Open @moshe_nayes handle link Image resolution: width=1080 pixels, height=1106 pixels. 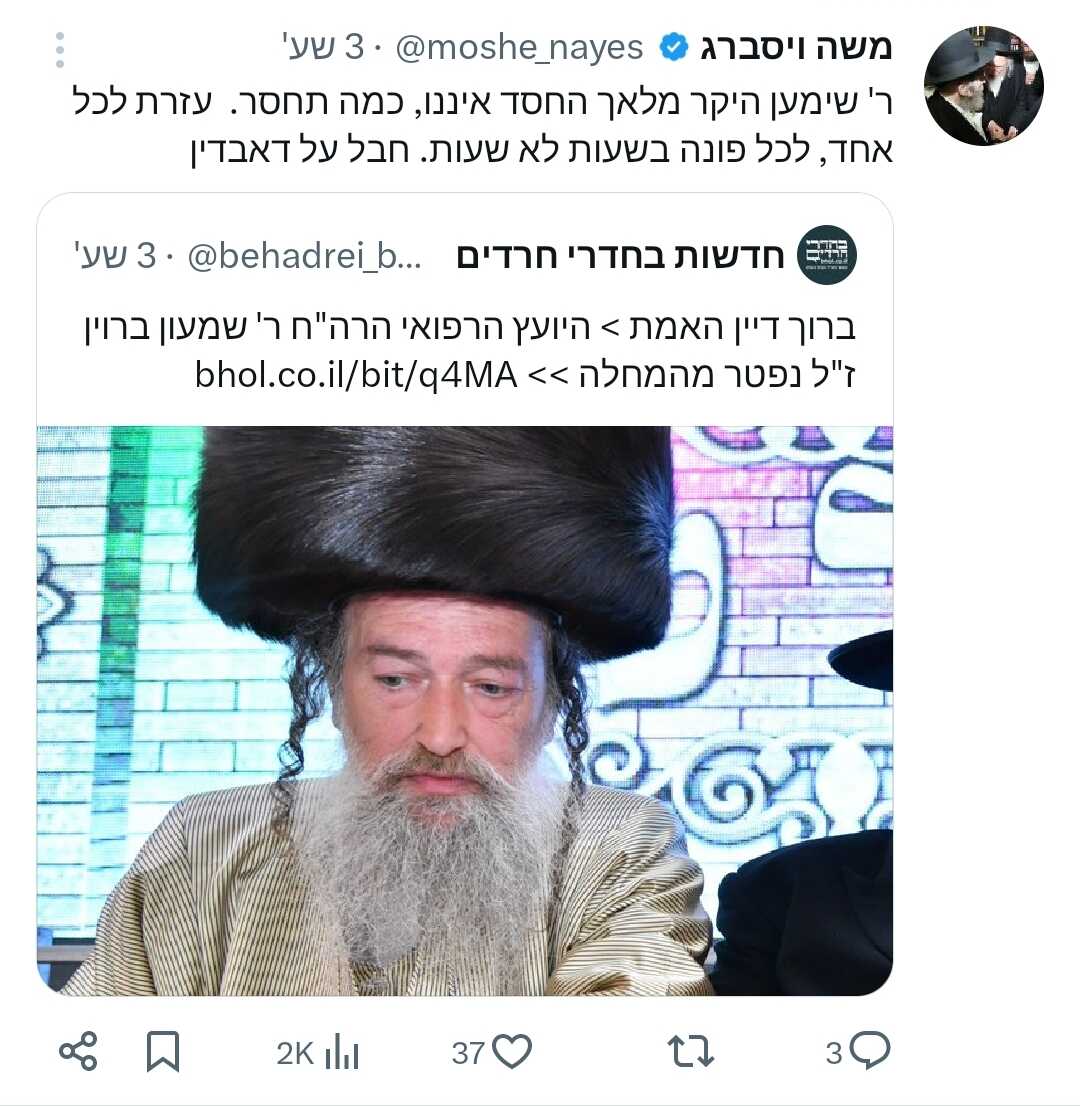pos(519,48)
